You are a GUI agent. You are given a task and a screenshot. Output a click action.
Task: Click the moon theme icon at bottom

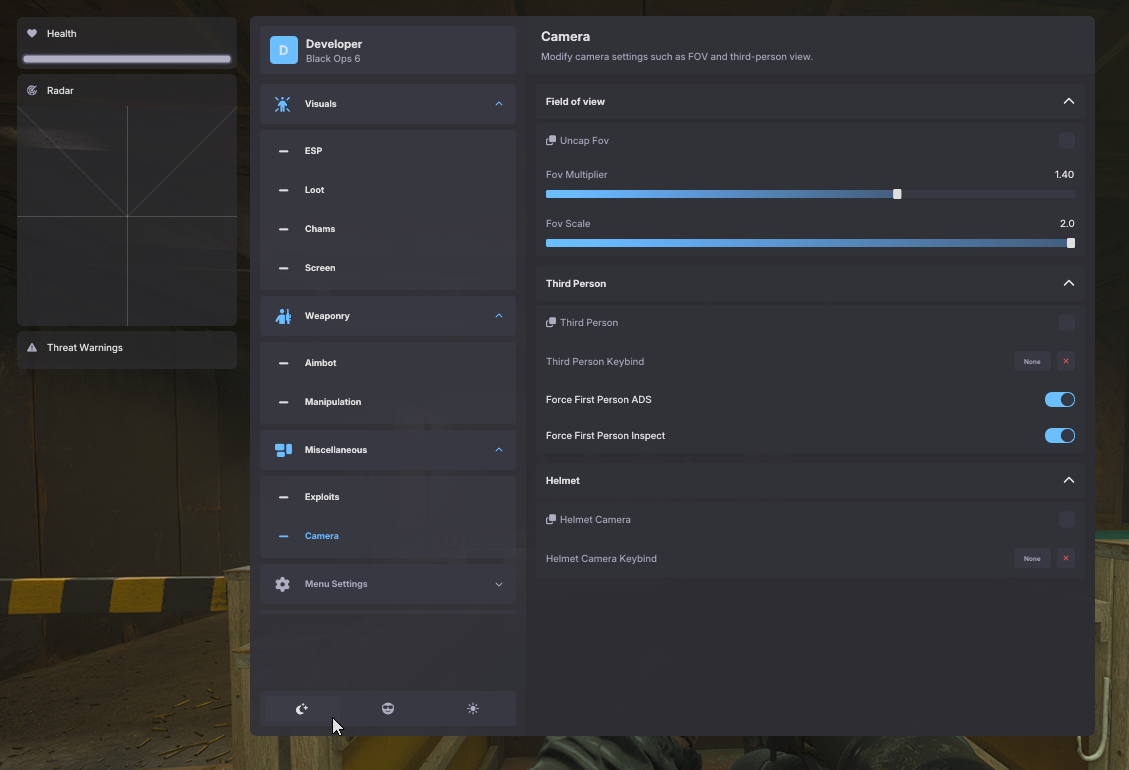point(302,709)
